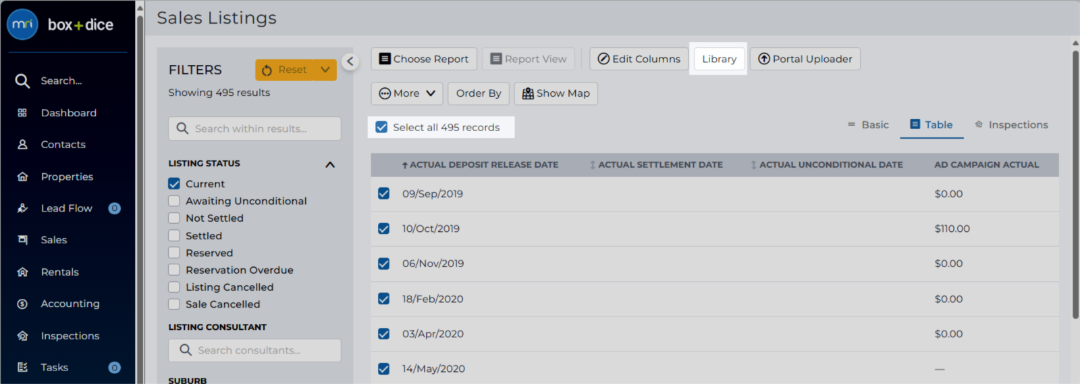Uncheck the 03/Apr/2020 row checkbox
This screenshot has width=1080, height=384.
click(x=384, y=334)
